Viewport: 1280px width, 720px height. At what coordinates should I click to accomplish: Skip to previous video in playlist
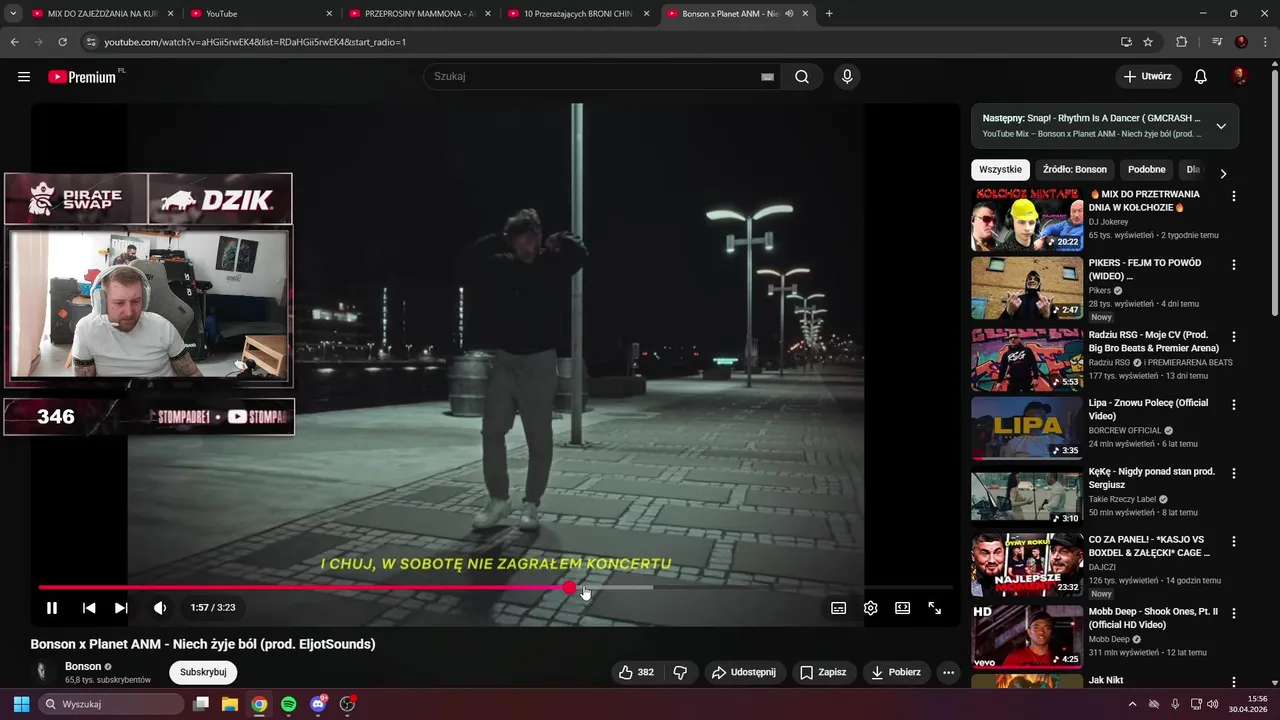click(x=89, y=608)
